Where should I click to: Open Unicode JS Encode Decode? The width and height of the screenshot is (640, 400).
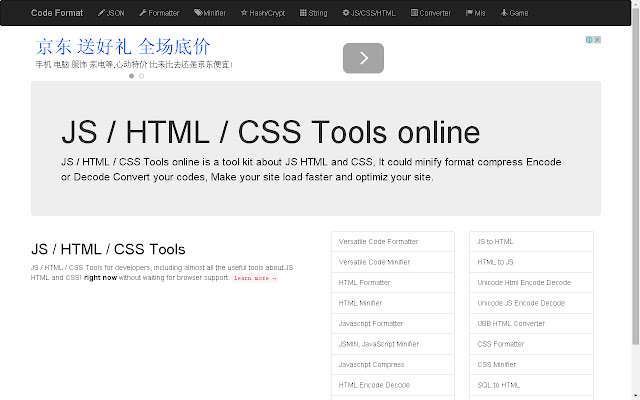pos(531,303)
